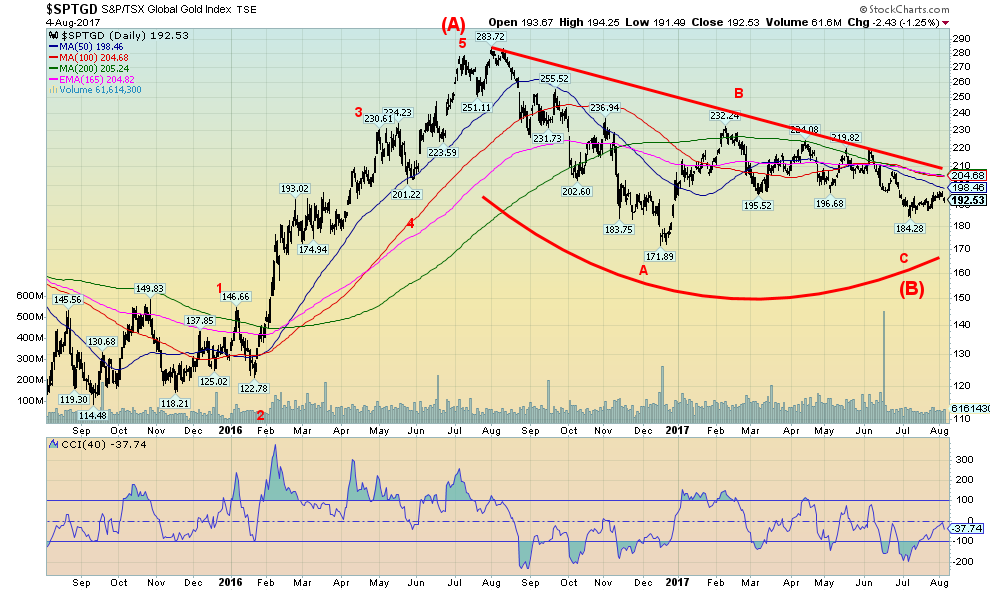Click the 149.83 price label

tap(150, 289)
